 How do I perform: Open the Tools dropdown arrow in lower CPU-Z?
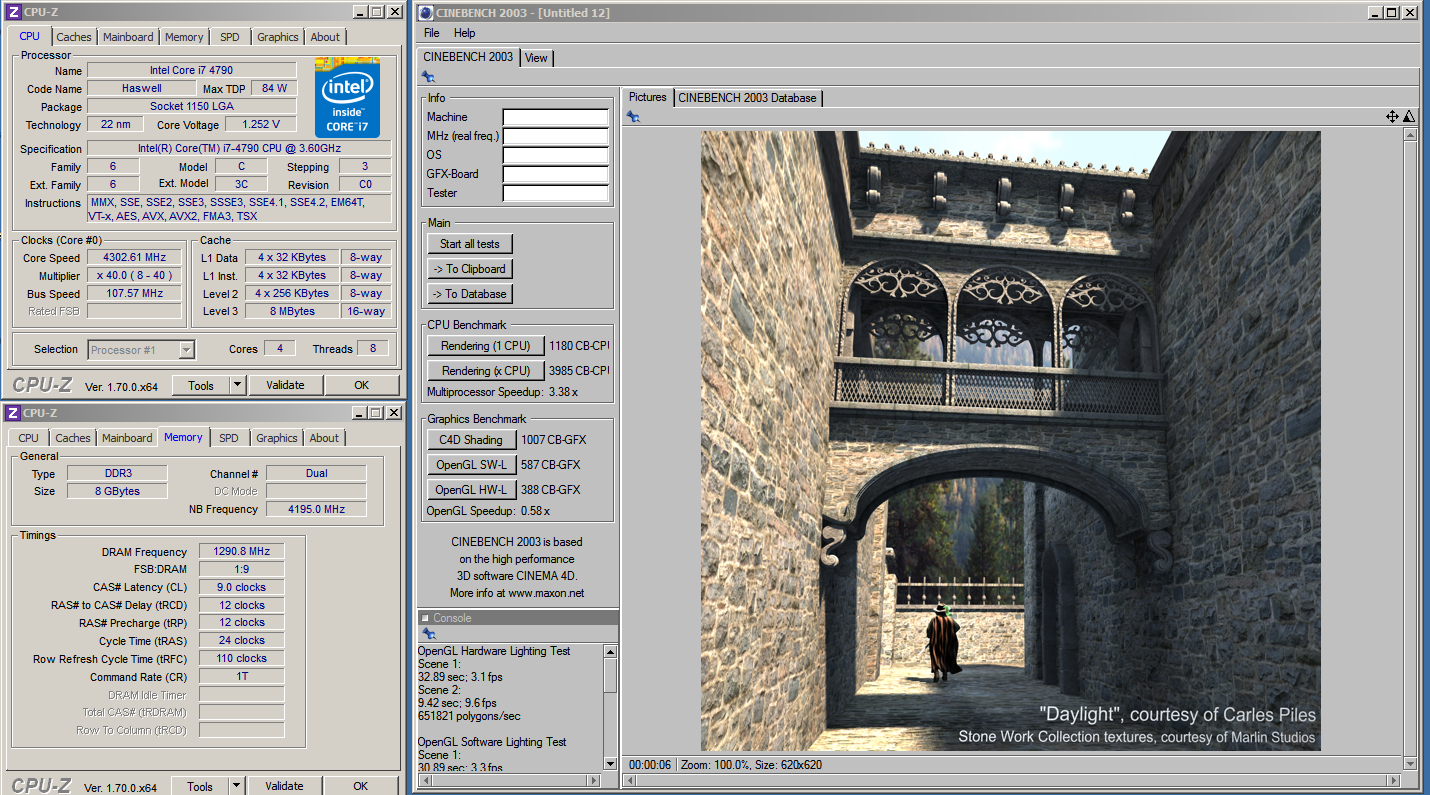(237, 786)
